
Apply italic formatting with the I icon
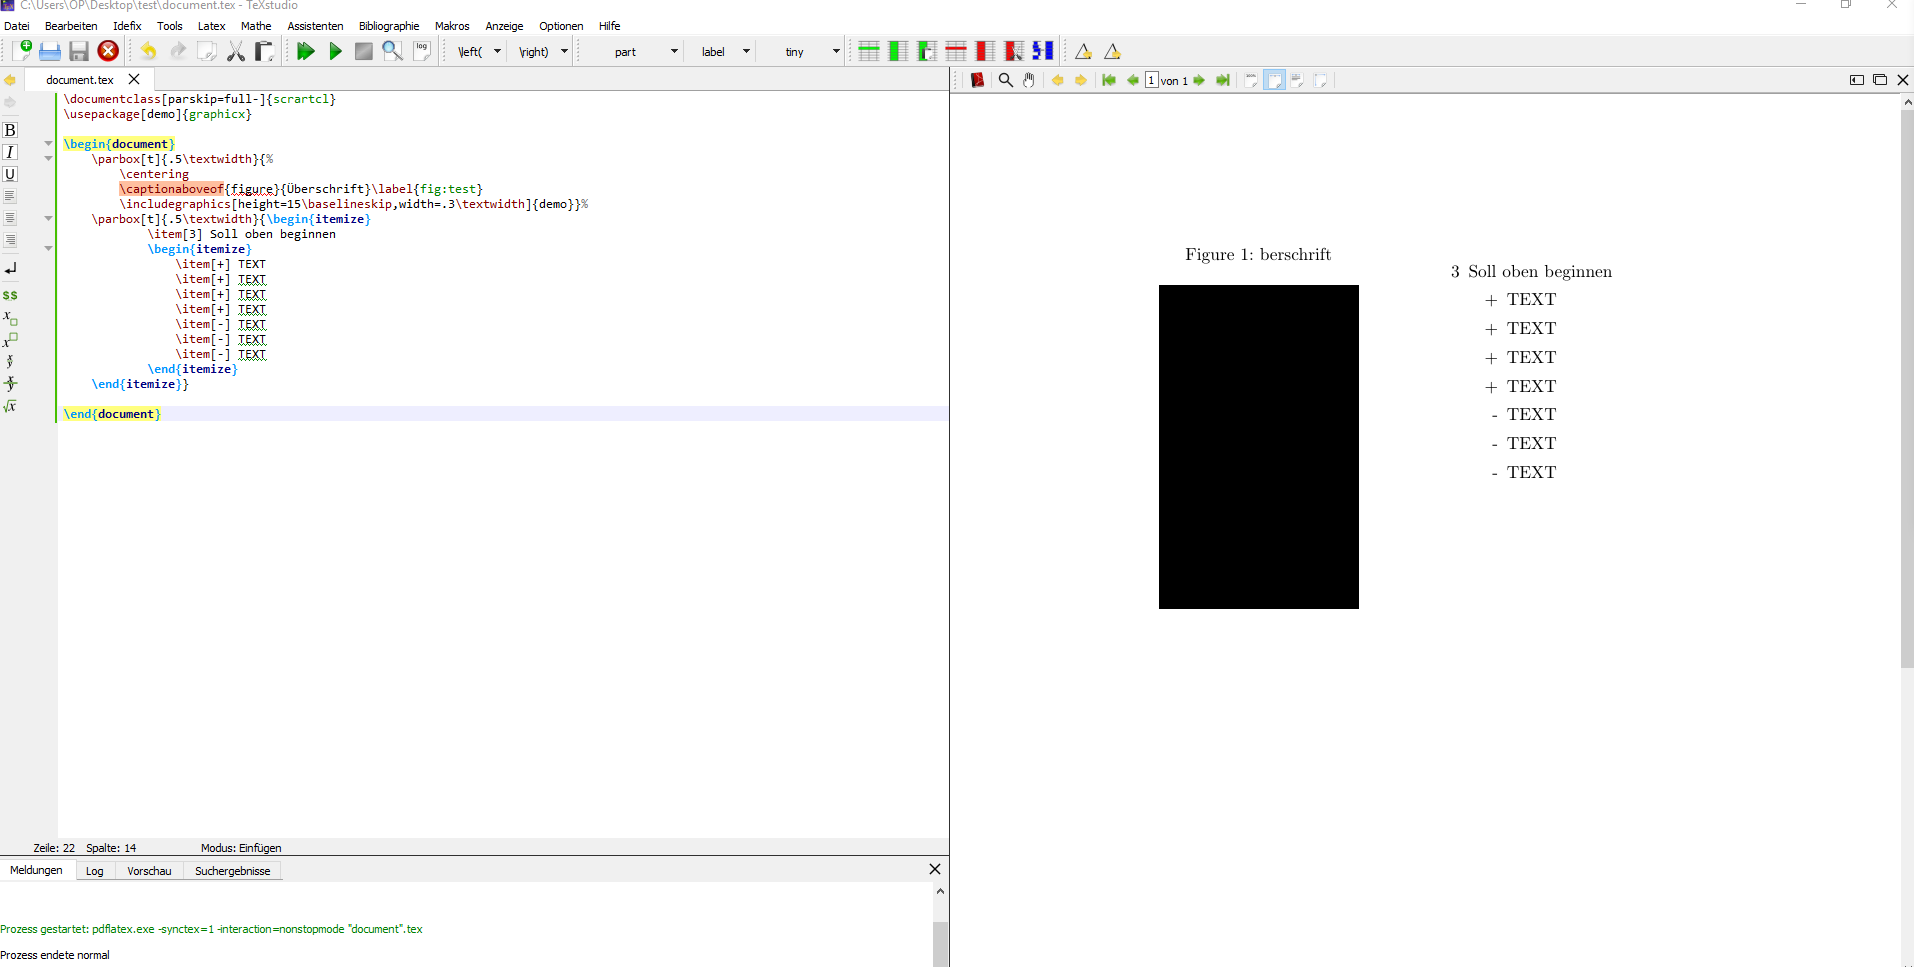pos(10,152)
